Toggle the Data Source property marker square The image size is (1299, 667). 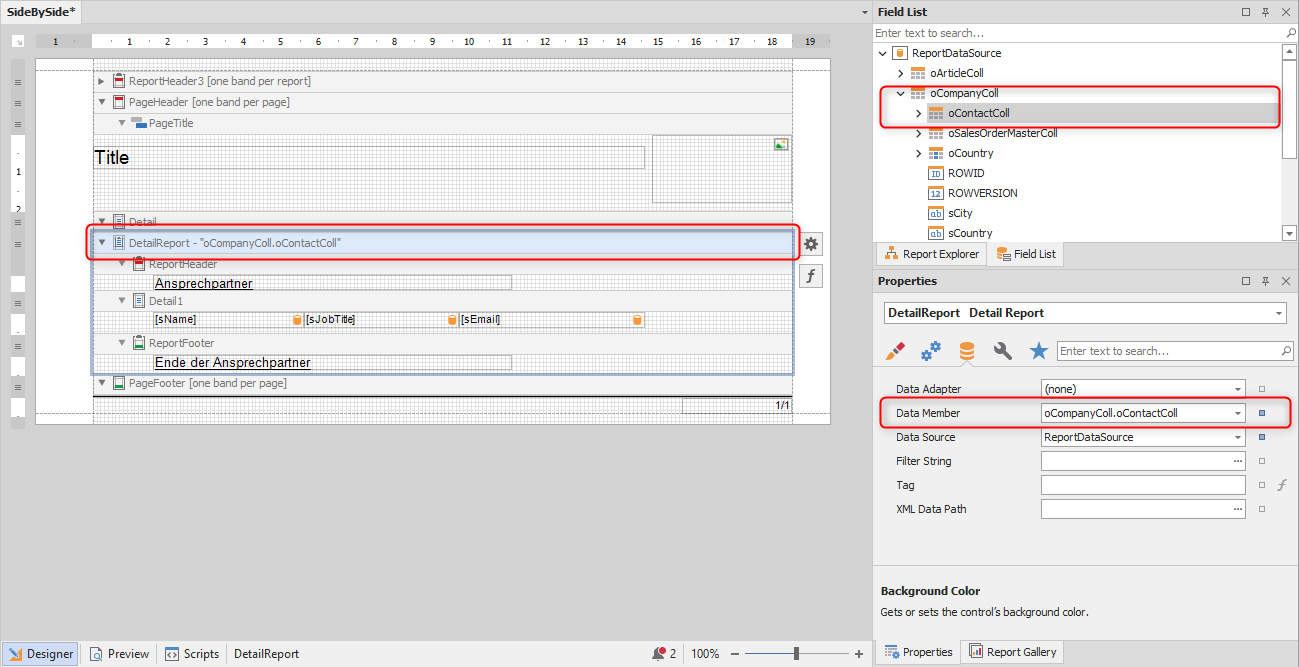pyautogui.click(x=1262, y=437)
